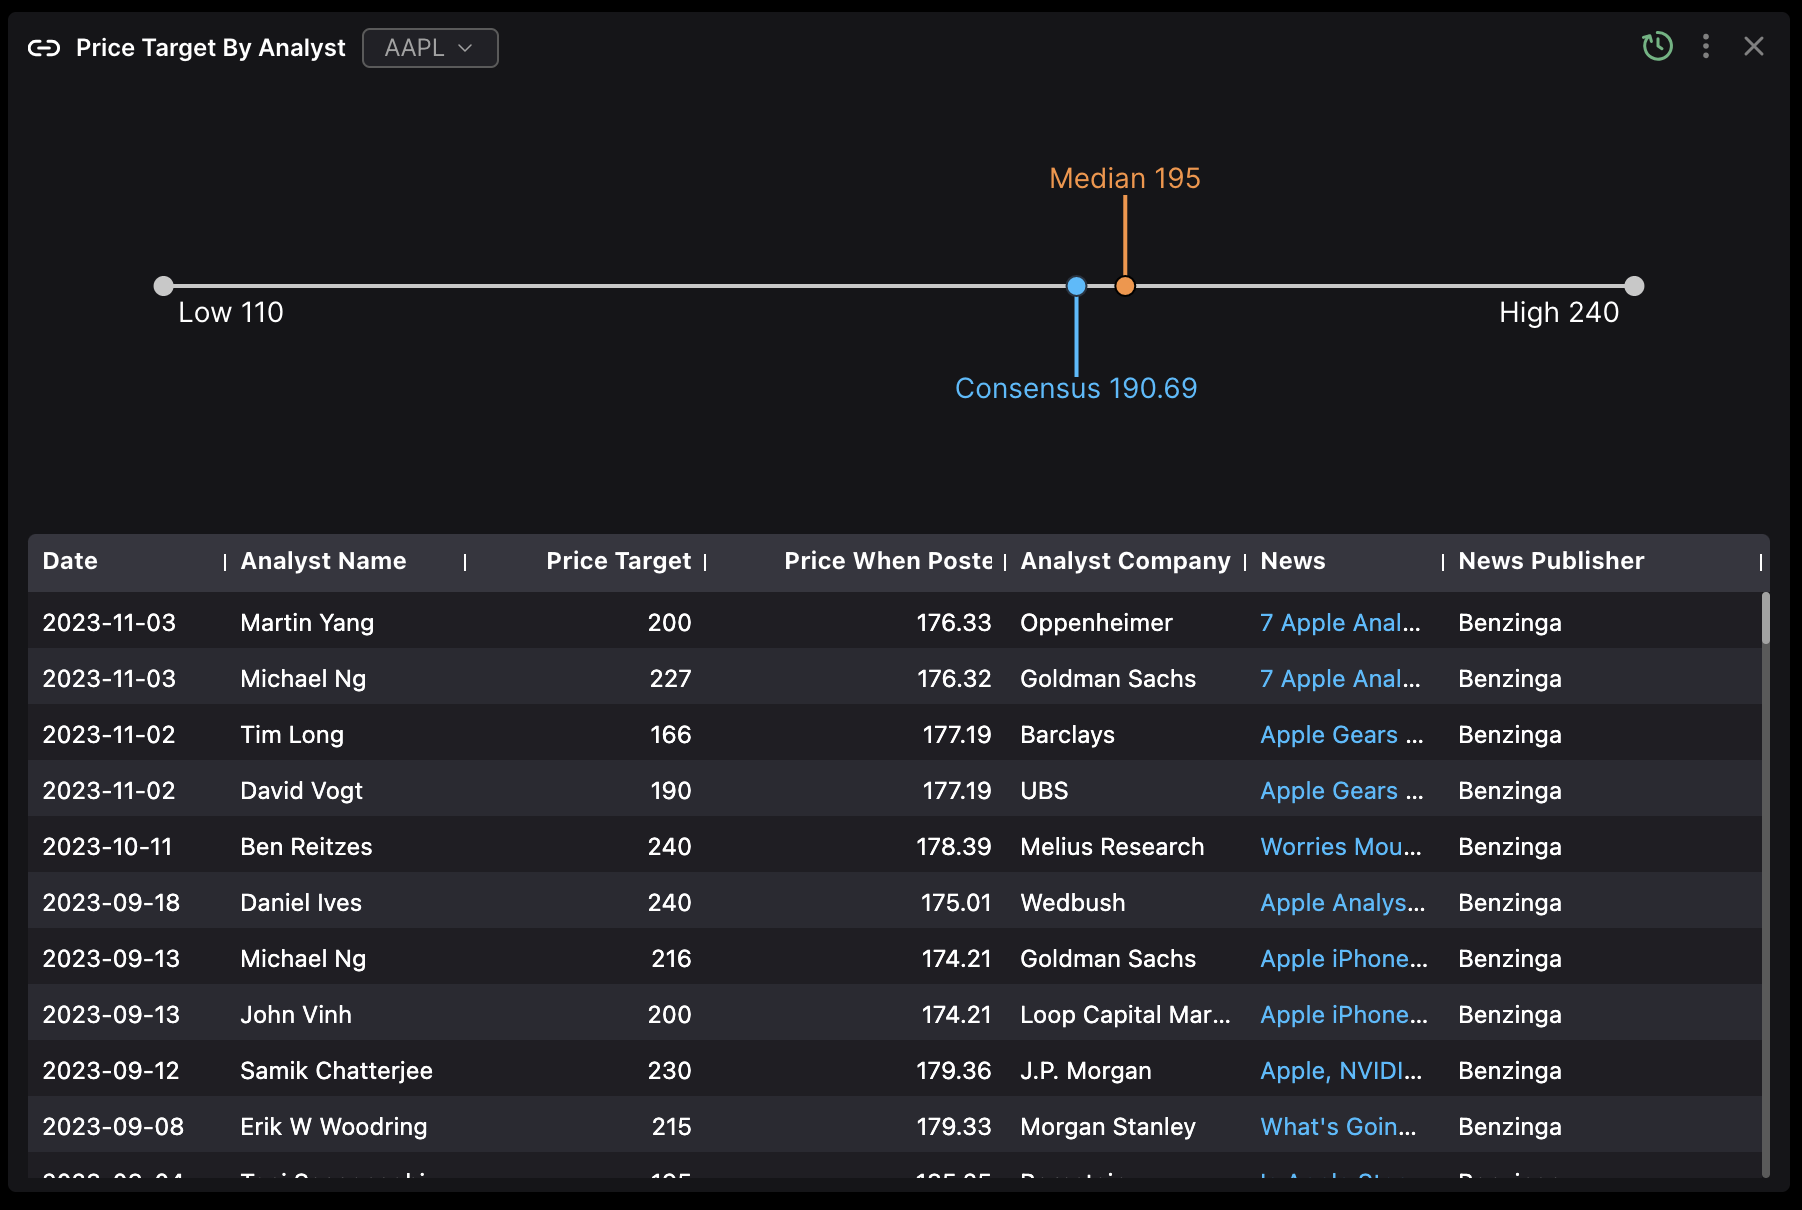Open Martin Yang's '7 Apple Anal...' news link
Image resolution: width=1802 pixels, height=1210 pixels.
point(1340,623)
